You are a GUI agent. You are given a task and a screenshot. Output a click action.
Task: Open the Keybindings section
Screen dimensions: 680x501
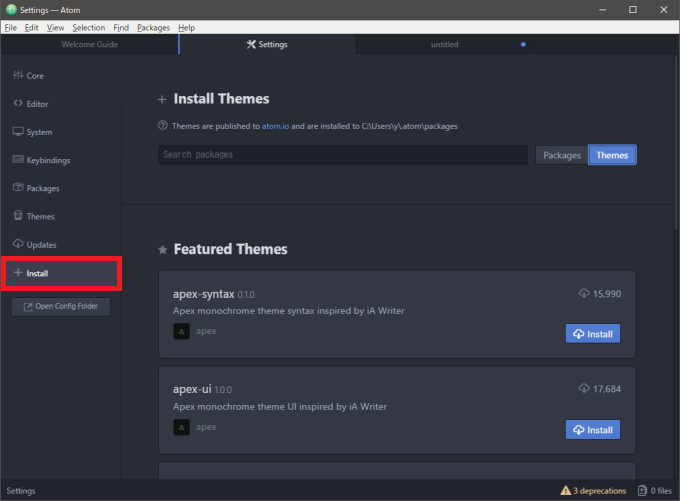(x=61, y=160)
